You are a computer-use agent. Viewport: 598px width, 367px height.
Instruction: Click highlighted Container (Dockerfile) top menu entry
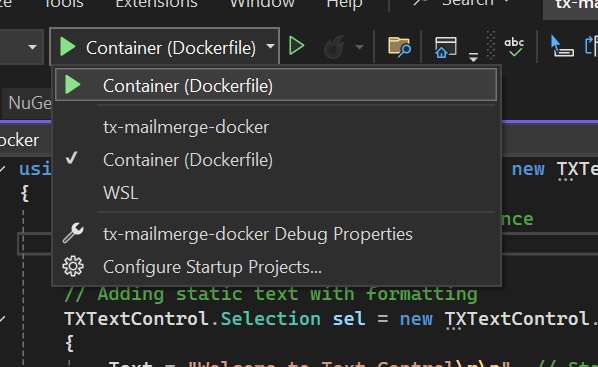pos(276,85)
